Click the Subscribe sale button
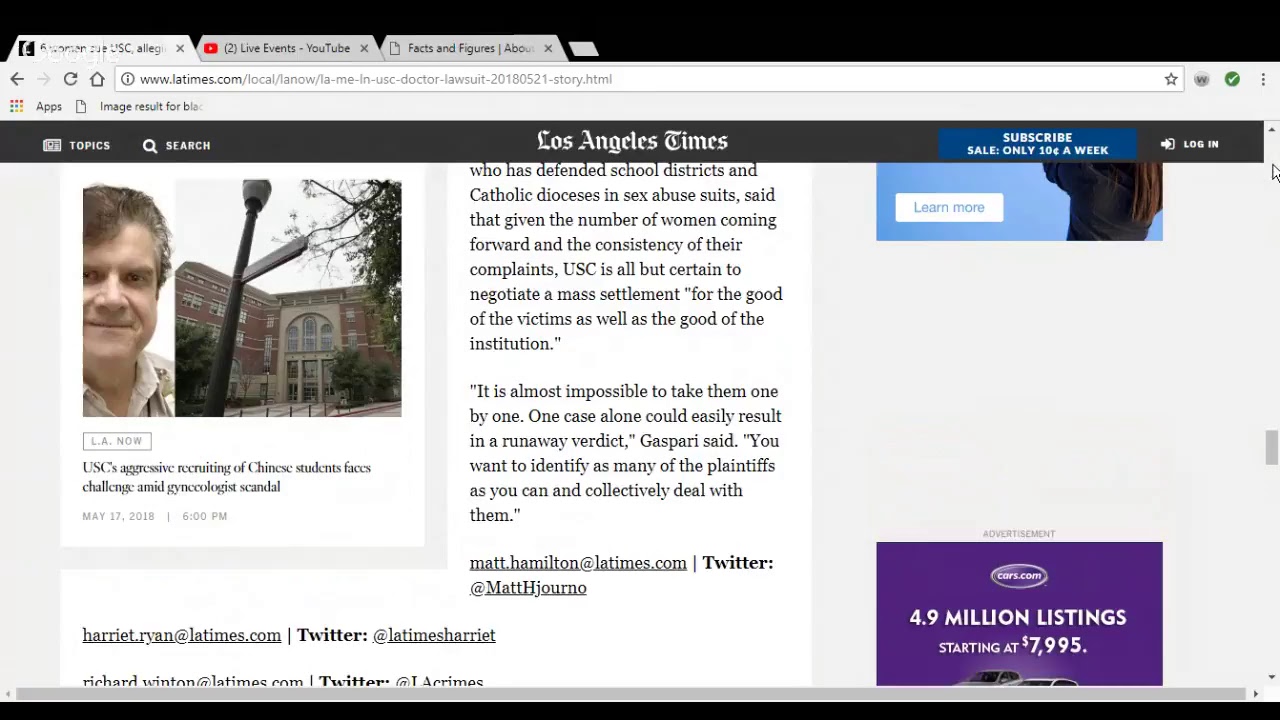This screenshot has height=720, width=1280. coord(1037,144)
